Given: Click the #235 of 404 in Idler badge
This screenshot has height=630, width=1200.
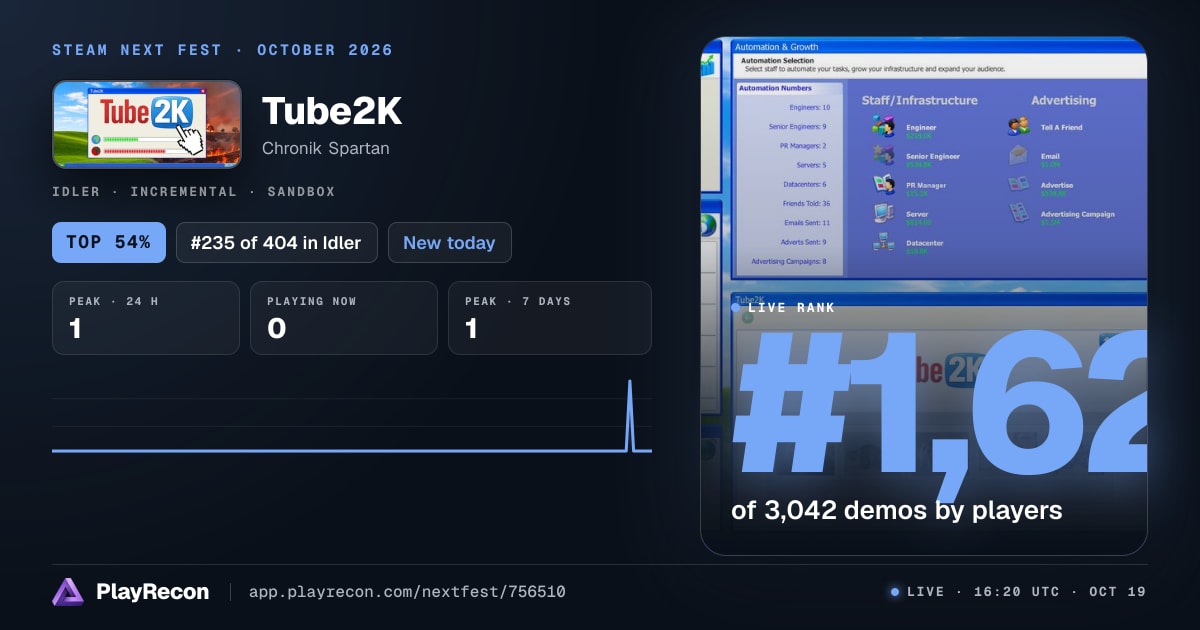Looking at the screenshot, I should click(277, 242).
